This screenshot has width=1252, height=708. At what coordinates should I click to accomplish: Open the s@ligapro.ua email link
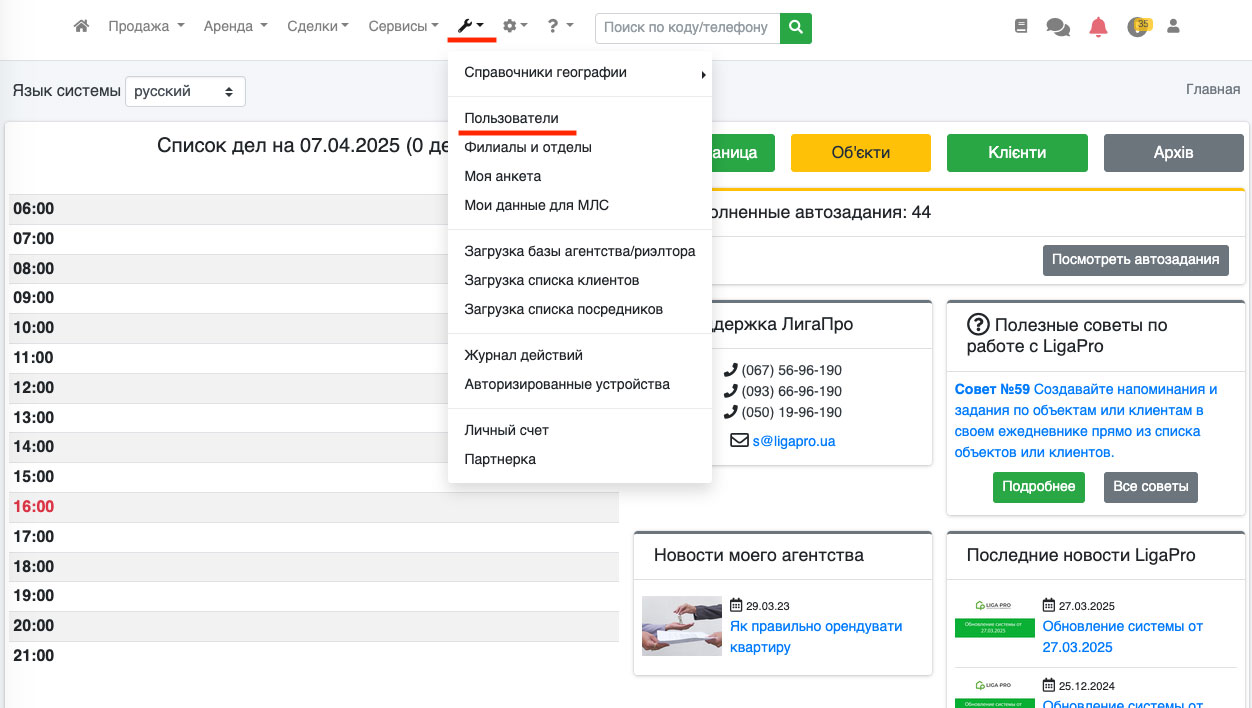click(x=794, y=441)
